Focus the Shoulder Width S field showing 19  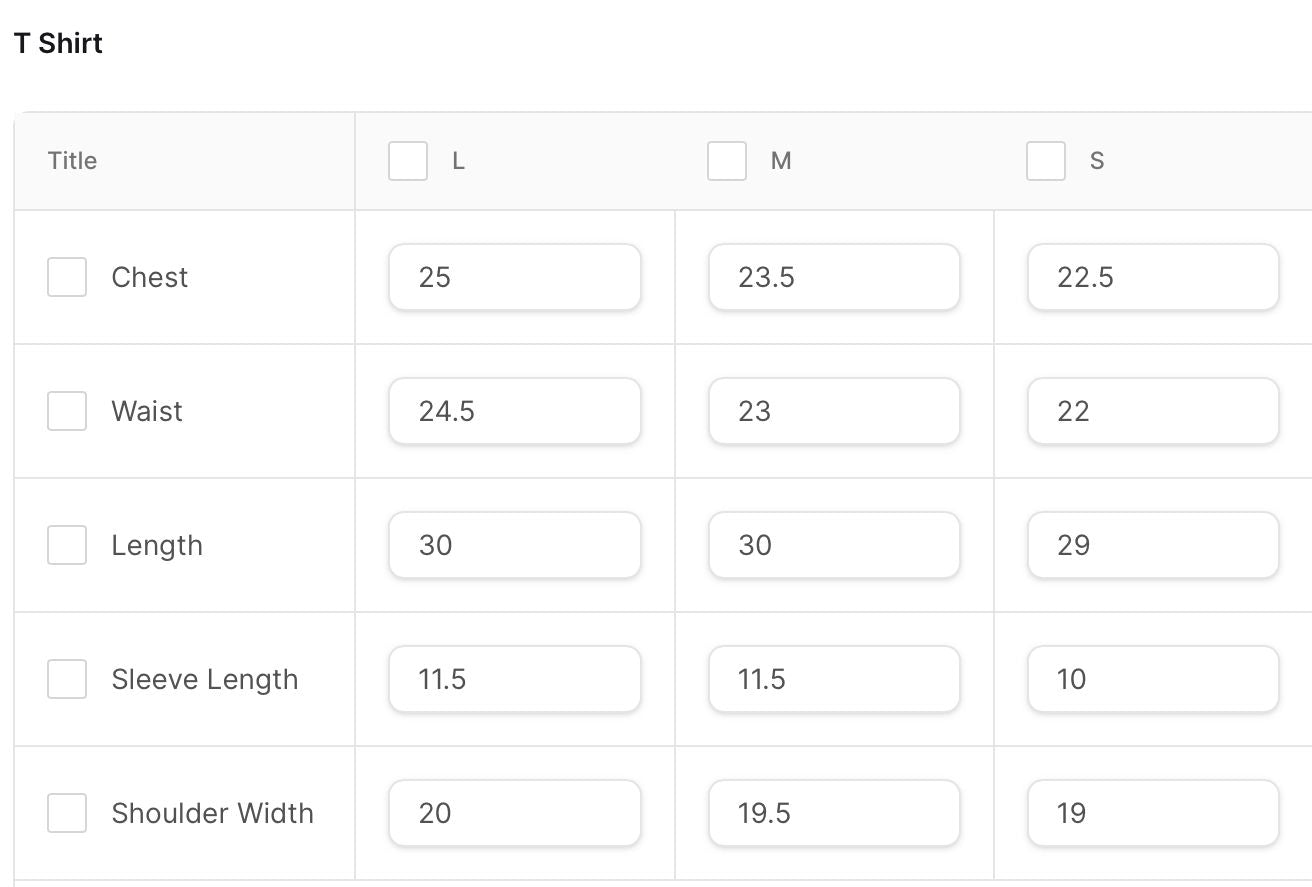pos(1153,813)
